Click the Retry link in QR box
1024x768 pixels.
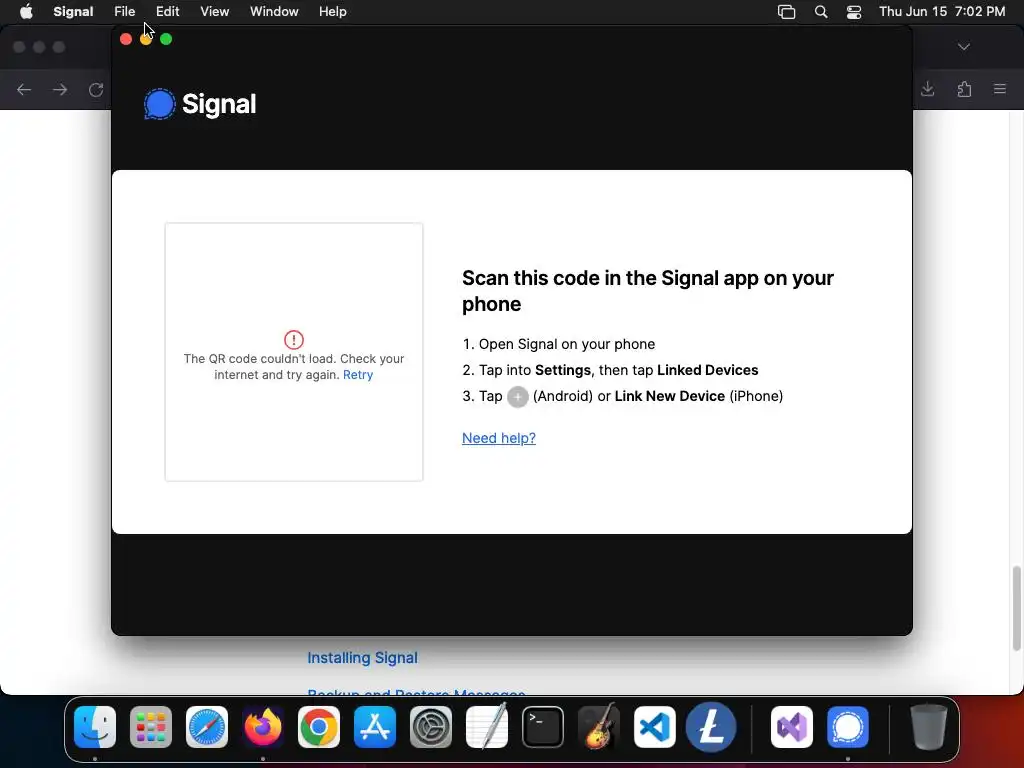coord(358,375)
